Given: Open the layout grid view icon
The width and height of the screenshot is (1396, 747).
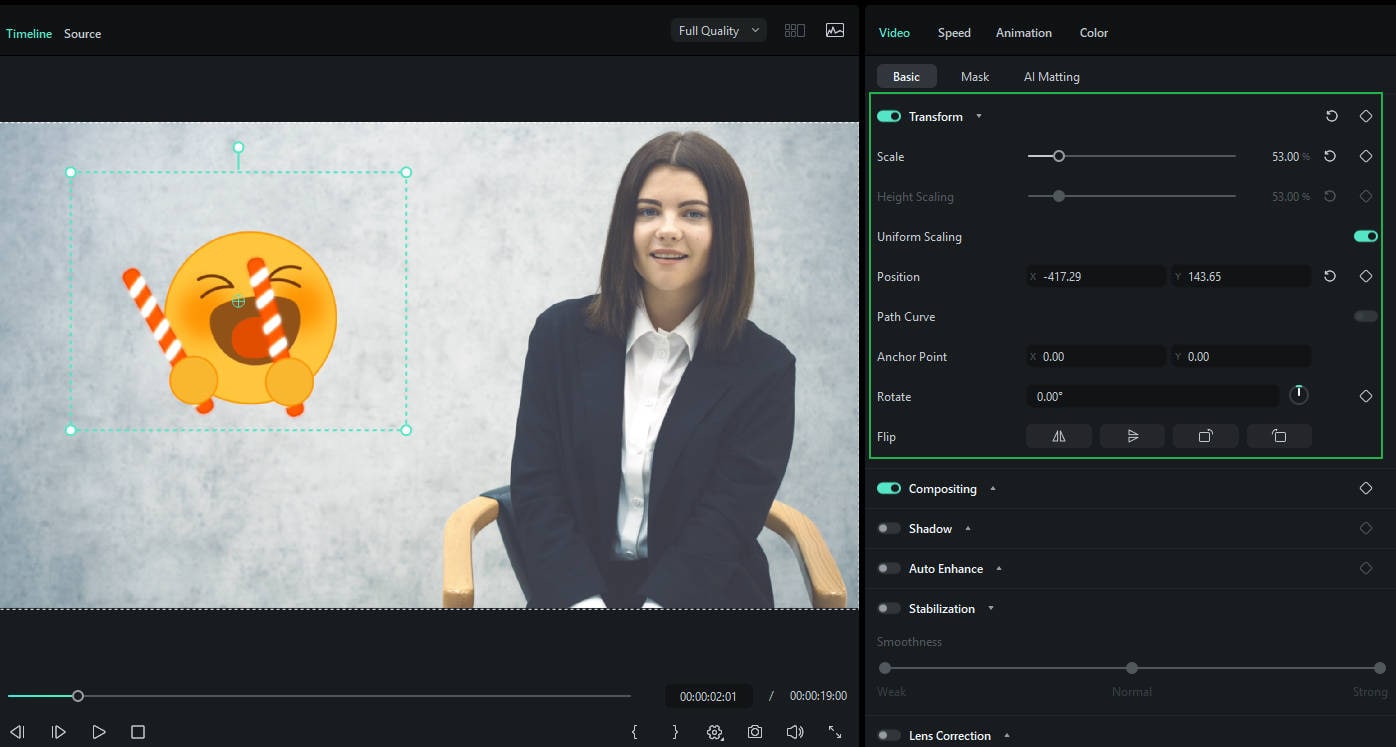Looking at the screenshot, I should 794,30.
